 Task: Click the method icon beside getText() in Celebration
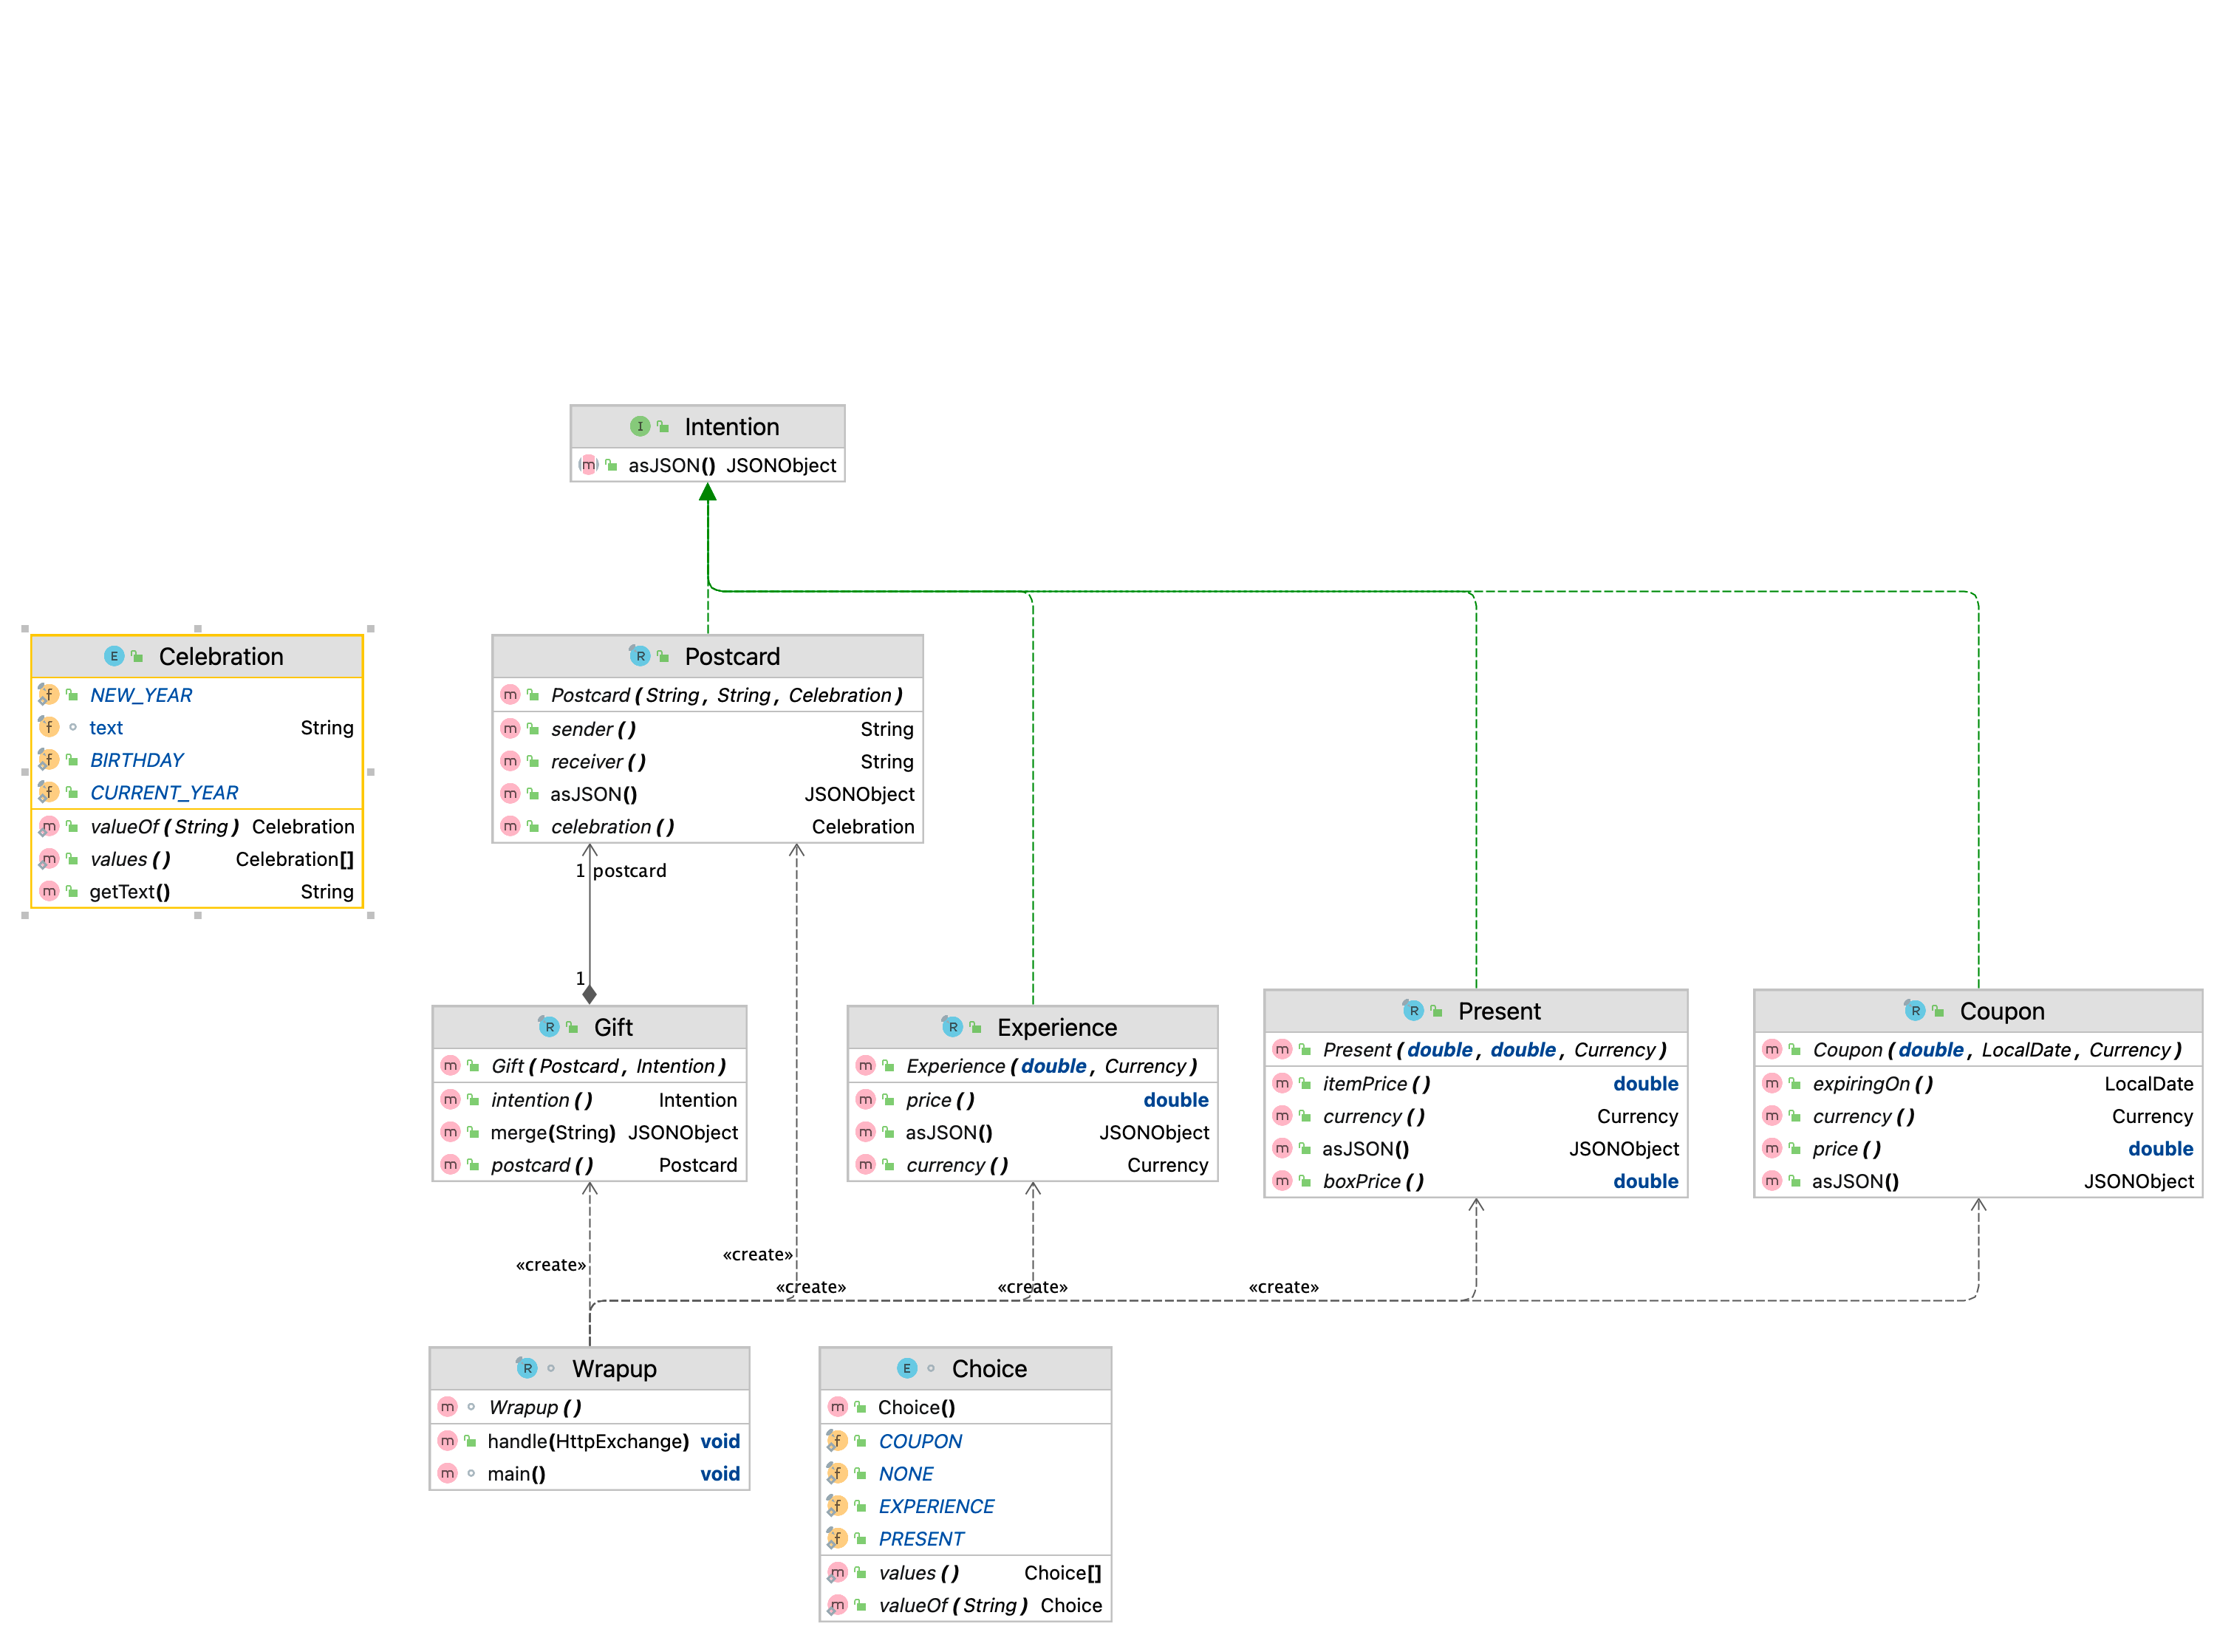point(49,892)
